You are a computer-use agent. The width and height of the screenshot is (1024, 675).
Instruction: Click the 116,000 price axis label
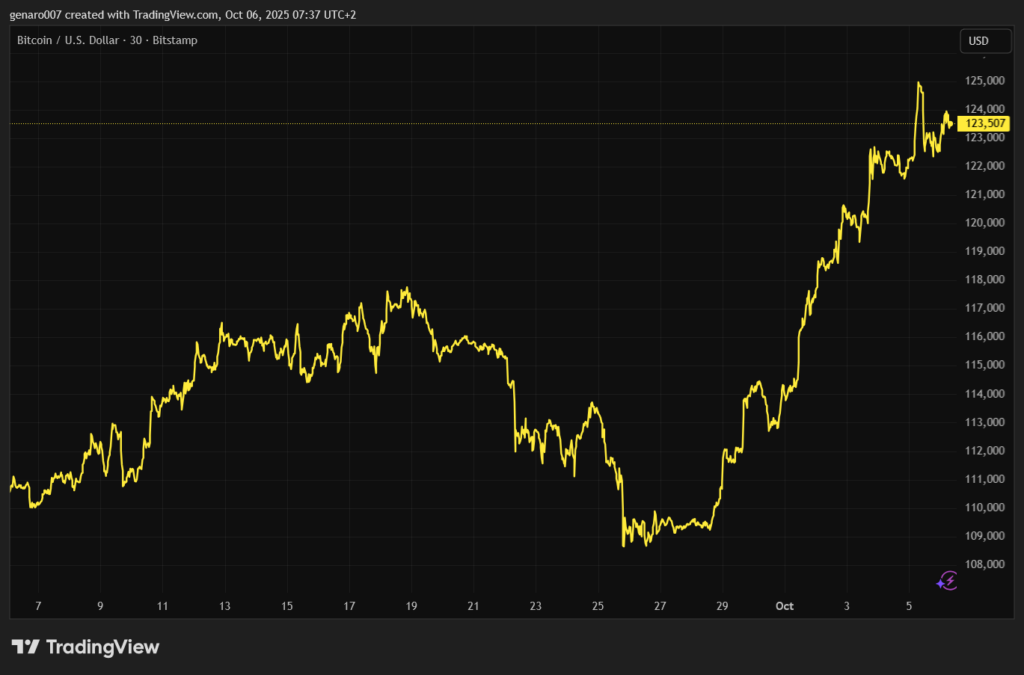985,337
